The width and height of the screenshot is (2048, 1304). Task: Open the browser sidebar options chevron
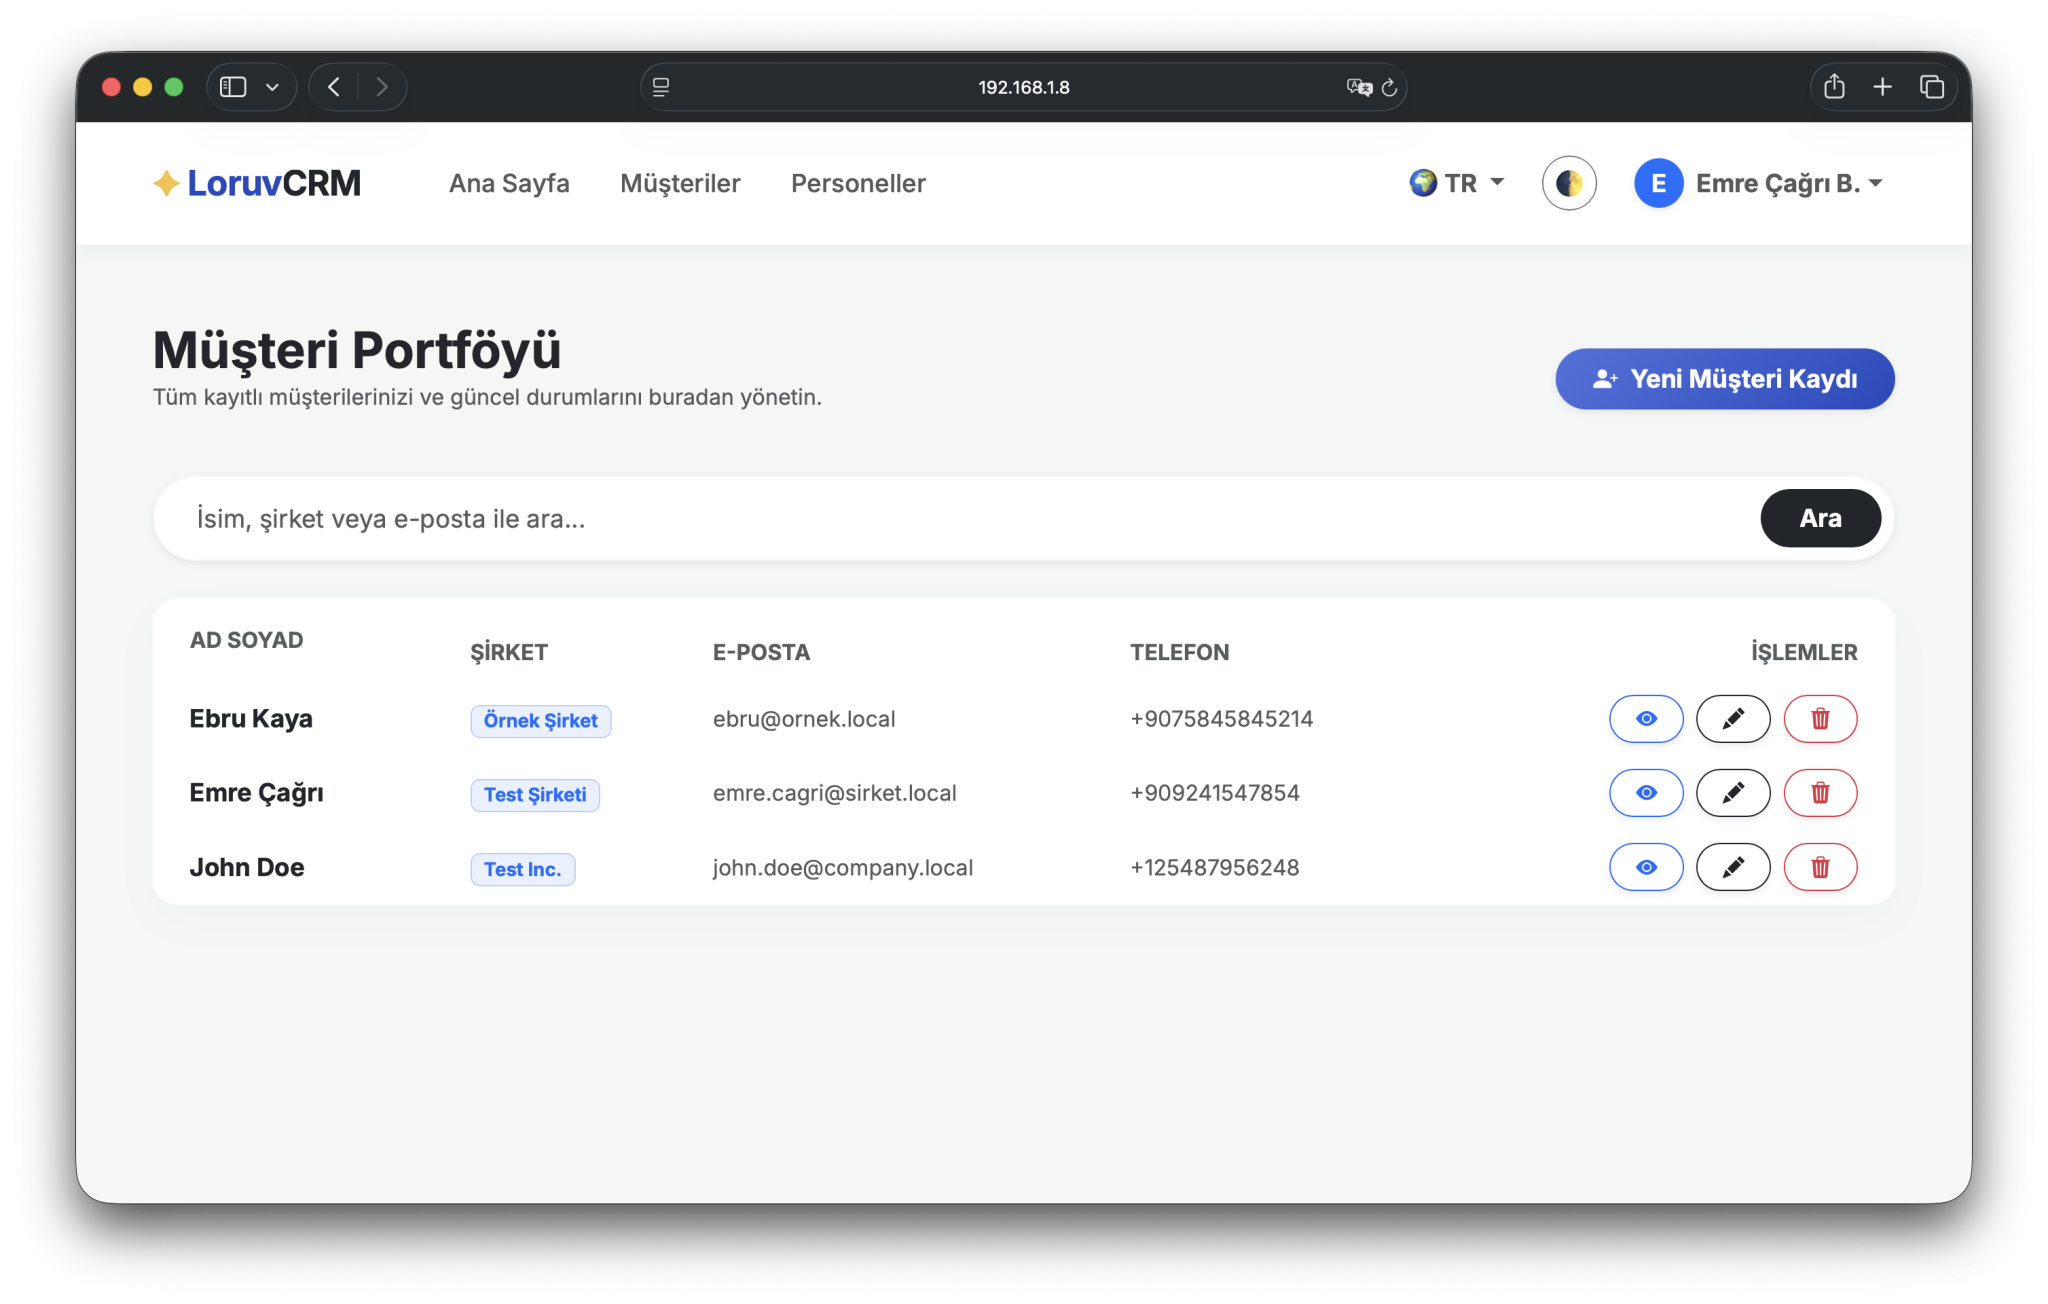click(x=272, y=87)
